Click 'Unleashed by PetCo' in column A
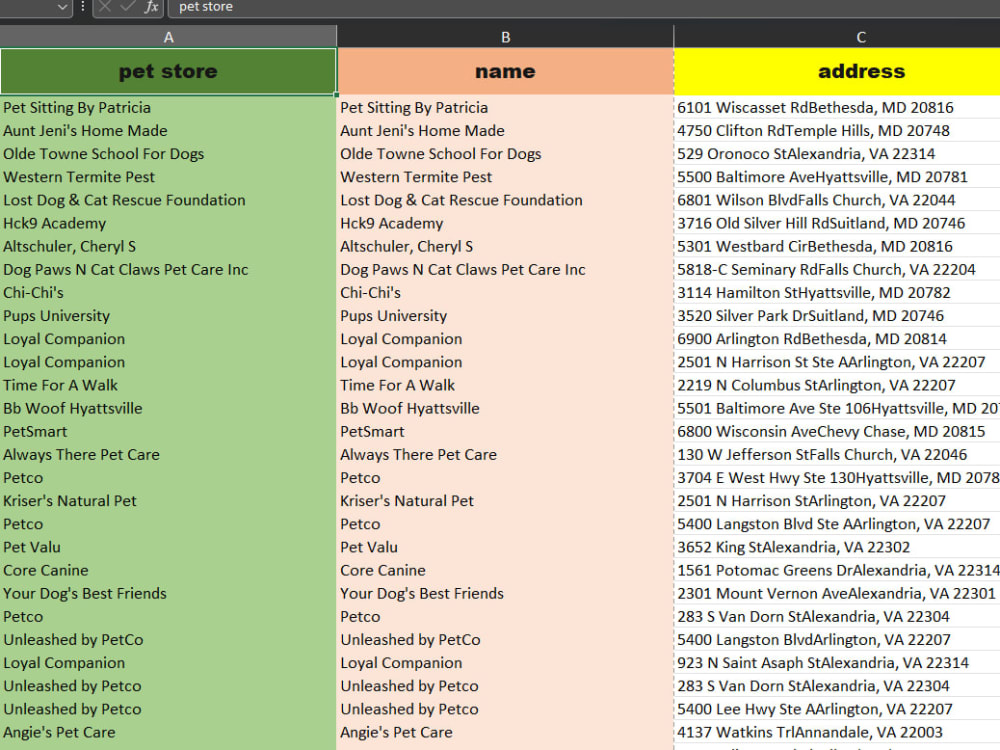 (73, 640)
